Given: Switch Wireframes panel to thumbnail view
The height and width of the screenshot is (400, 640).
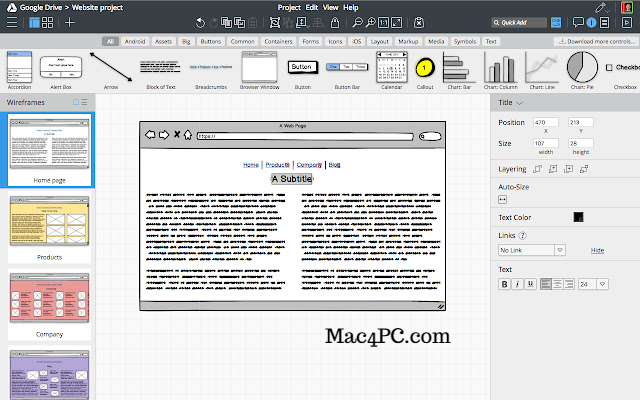Looking at the screenshot, I should click(x=76, y=102).
